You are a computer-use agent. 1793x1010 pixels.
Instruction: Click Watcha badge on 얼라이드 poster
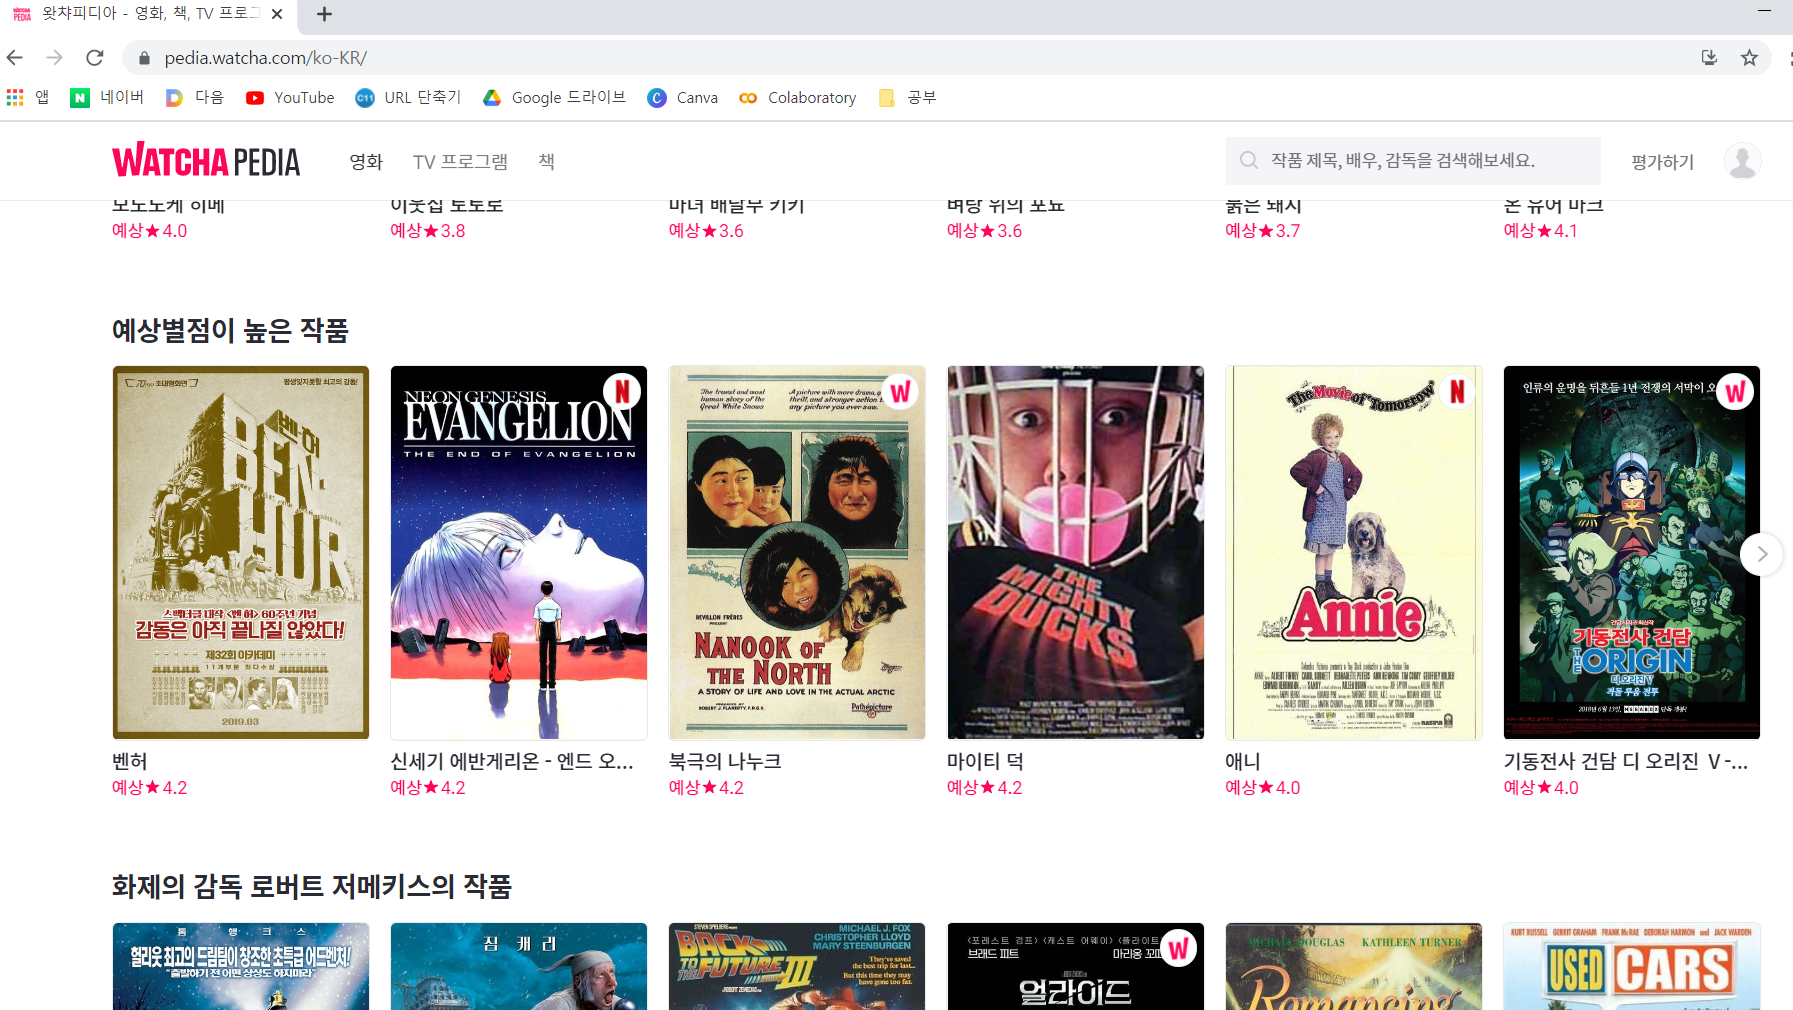tap(1179, 948)
